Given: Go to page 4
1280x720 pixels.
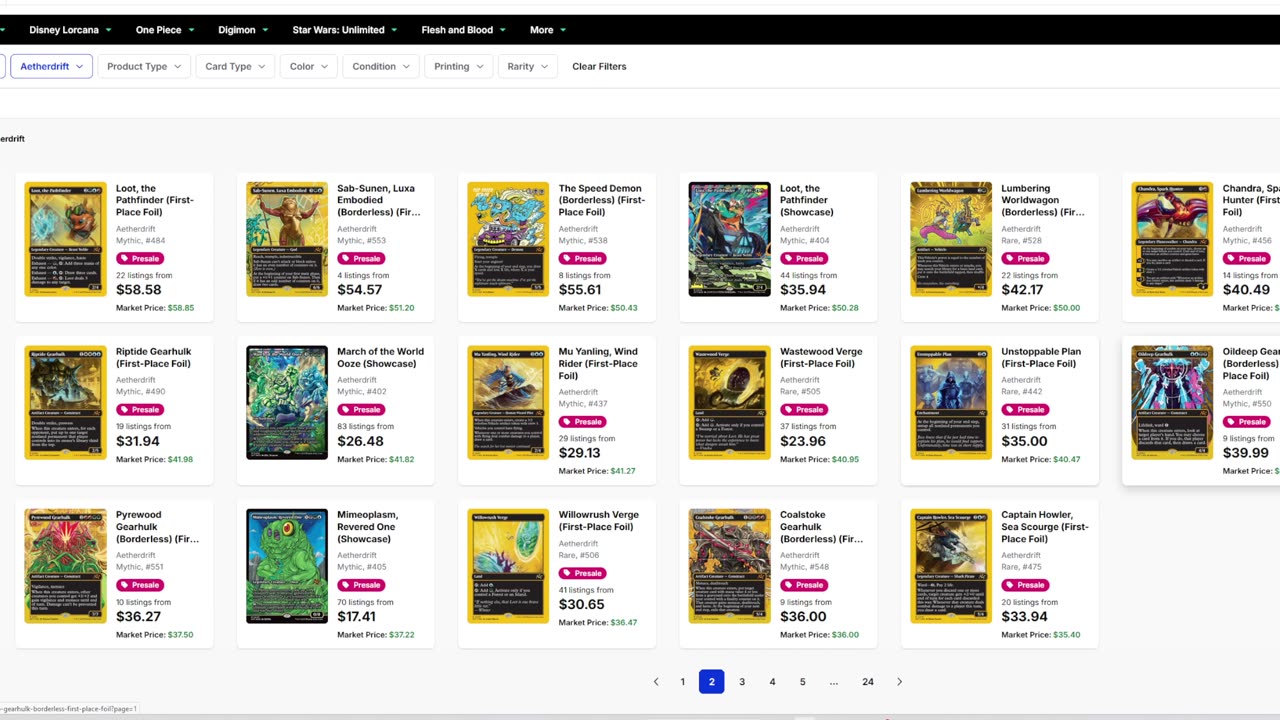Looking at the screenshot, I should tap(772, 682).
